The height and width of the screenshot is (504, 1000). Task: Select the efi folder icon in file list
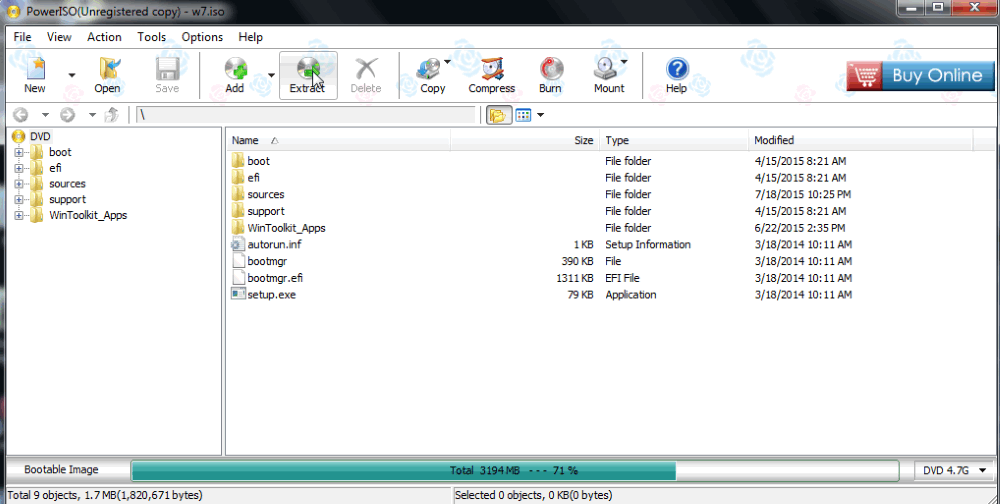click(238, 177)
